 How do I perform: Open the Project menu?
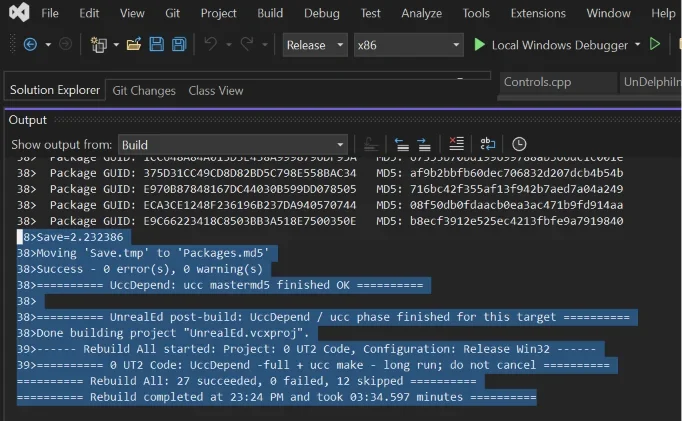[218, 13]
